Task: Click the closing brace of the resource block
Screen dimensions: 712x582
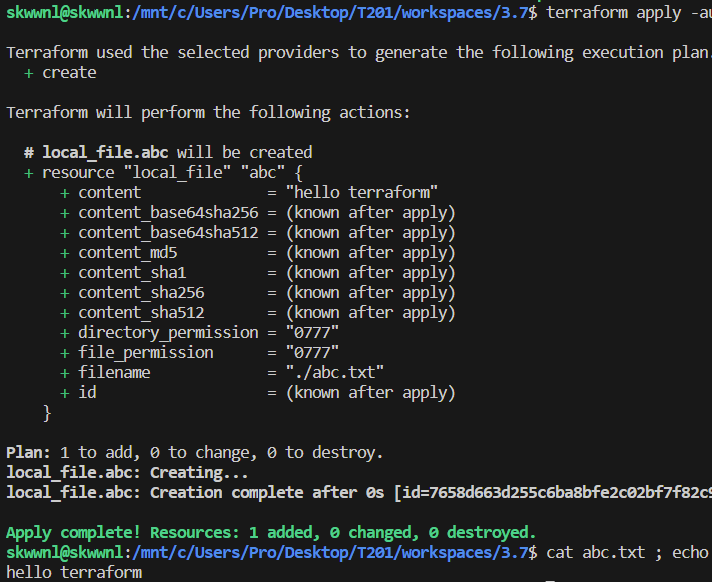Action: click(x=47, y=413)
